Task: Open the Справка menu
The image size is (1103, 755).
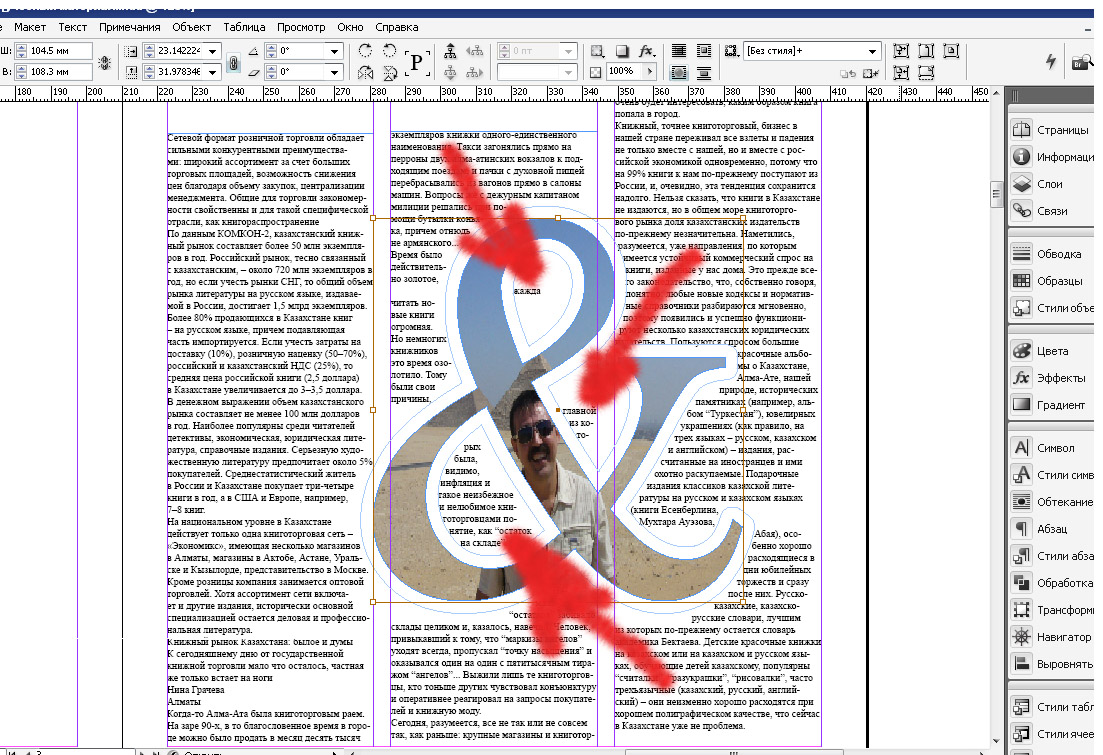Action: tap(397, 27)
